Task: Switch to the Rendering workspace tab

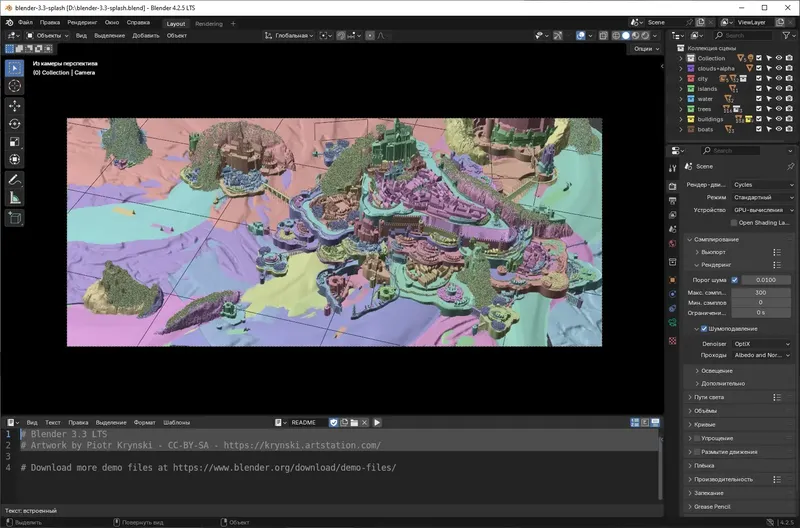Action: coord(209,23)
